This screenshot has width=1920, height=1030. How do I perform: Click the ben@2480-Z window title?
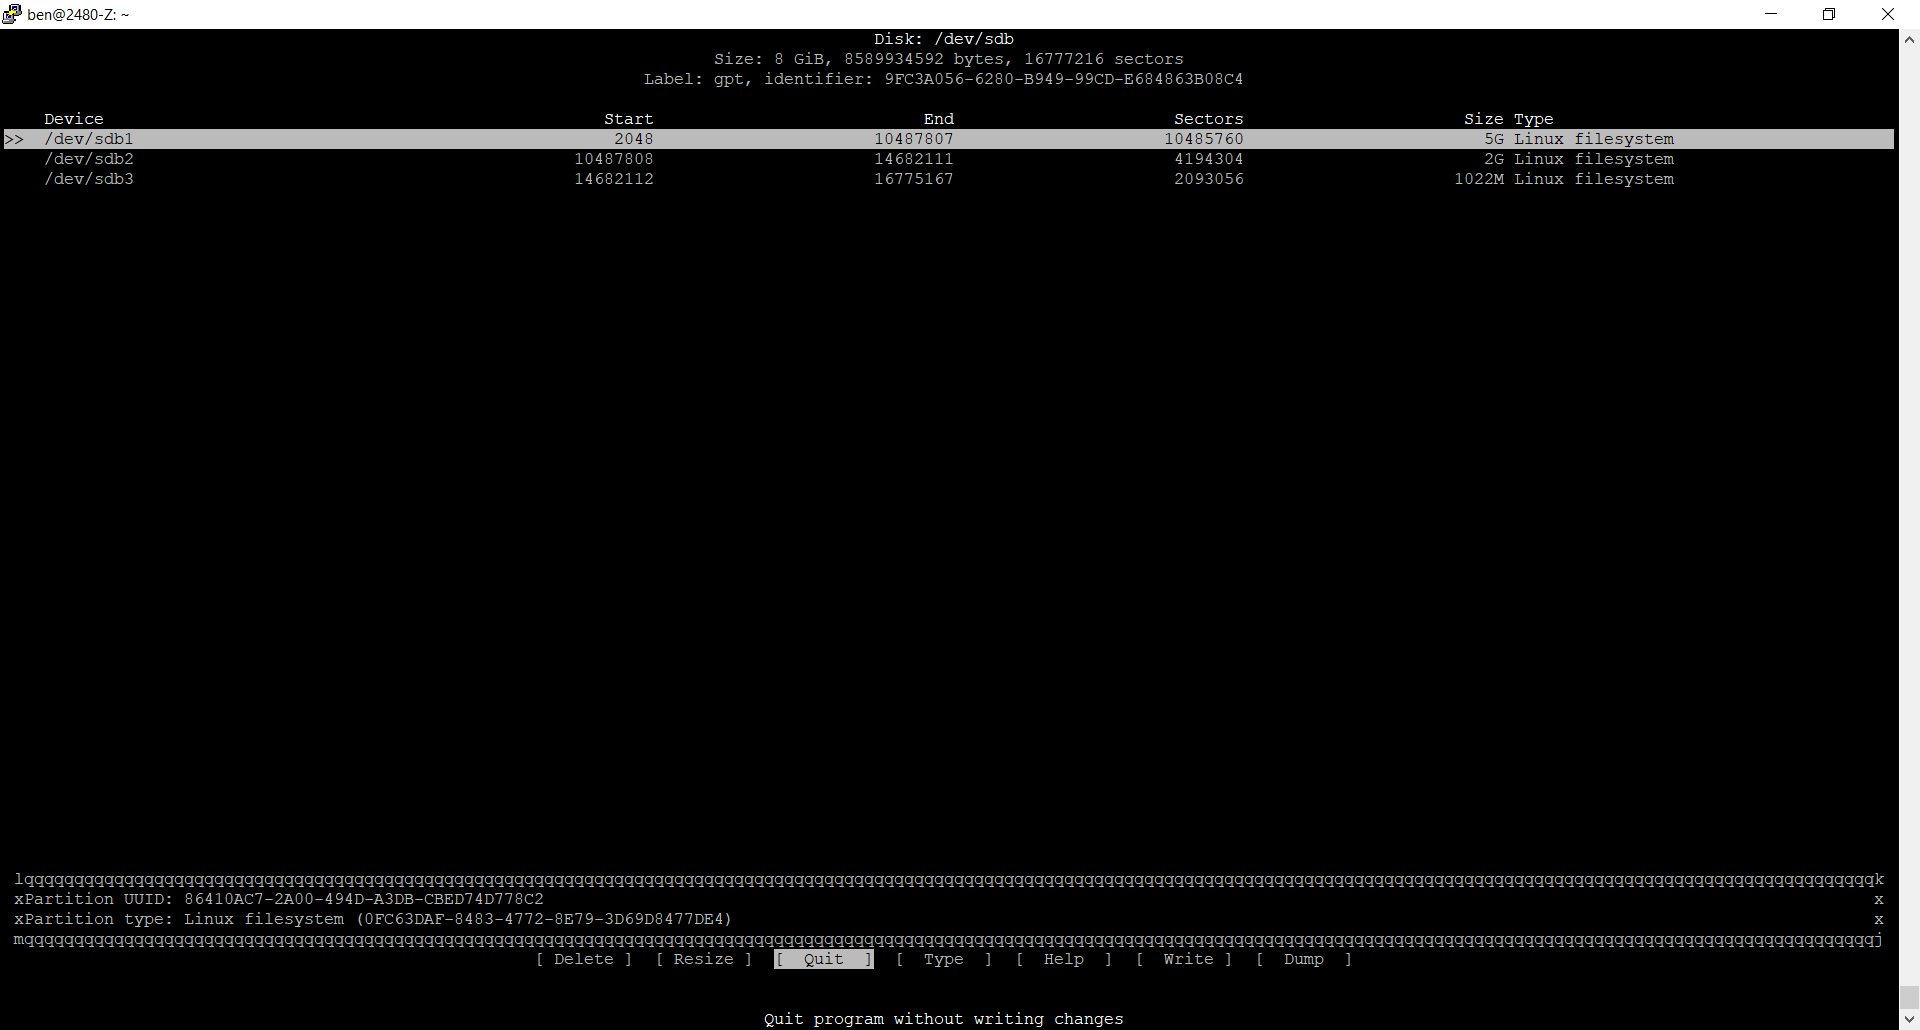(78, 15)
